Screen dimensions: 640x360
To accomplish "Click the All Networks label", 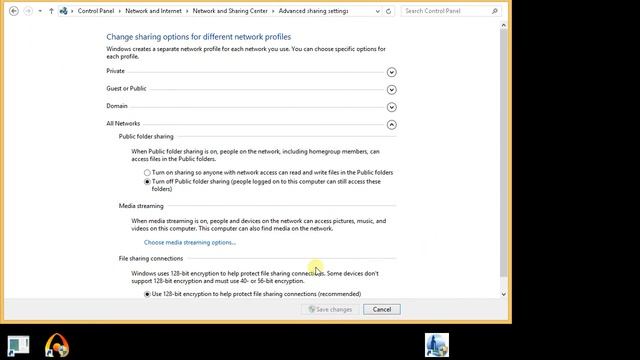I will point(123,123).
